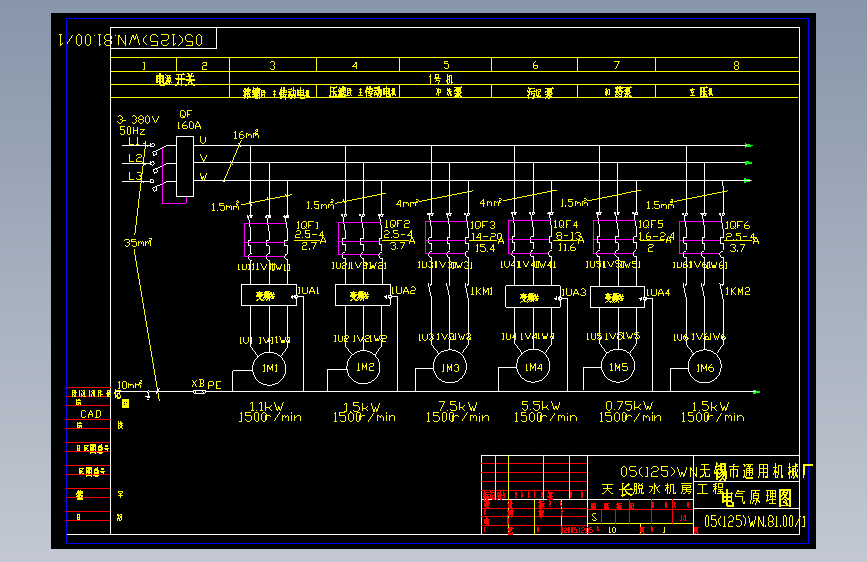Select the 无锡市通用机械厂 company text
The image size is (867, 562).
coord(755,471)
